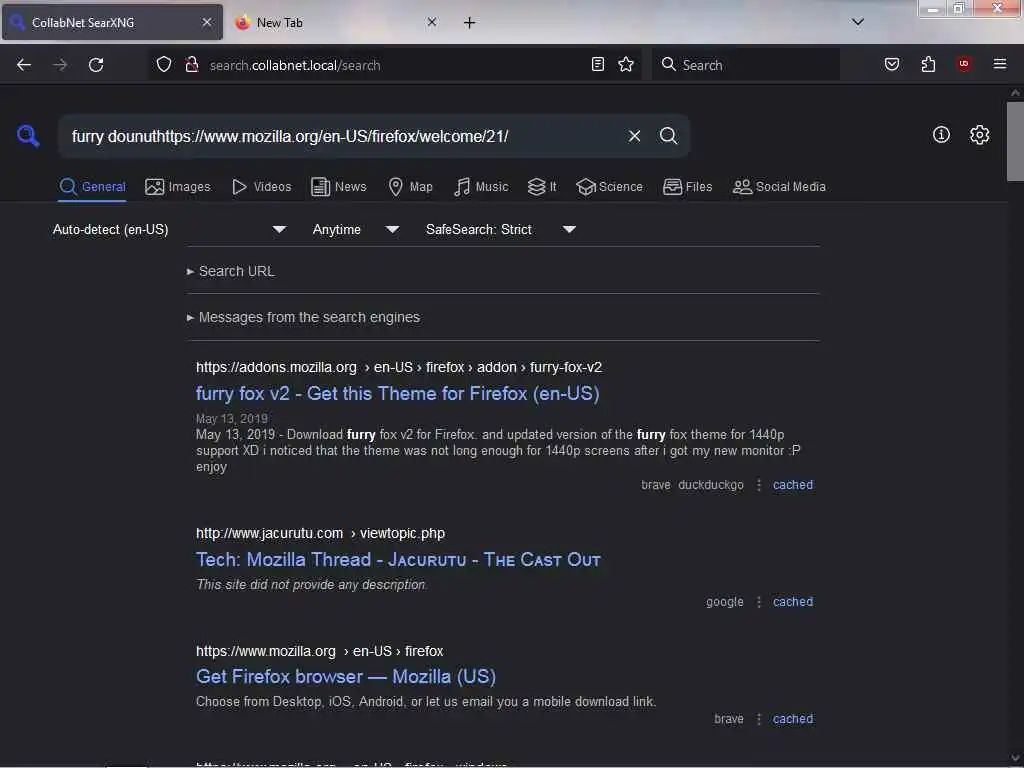Image resolution: width=1024 pixels, height=768 pixels.
Task: Open a new browser tab
Action: (470, 23)
